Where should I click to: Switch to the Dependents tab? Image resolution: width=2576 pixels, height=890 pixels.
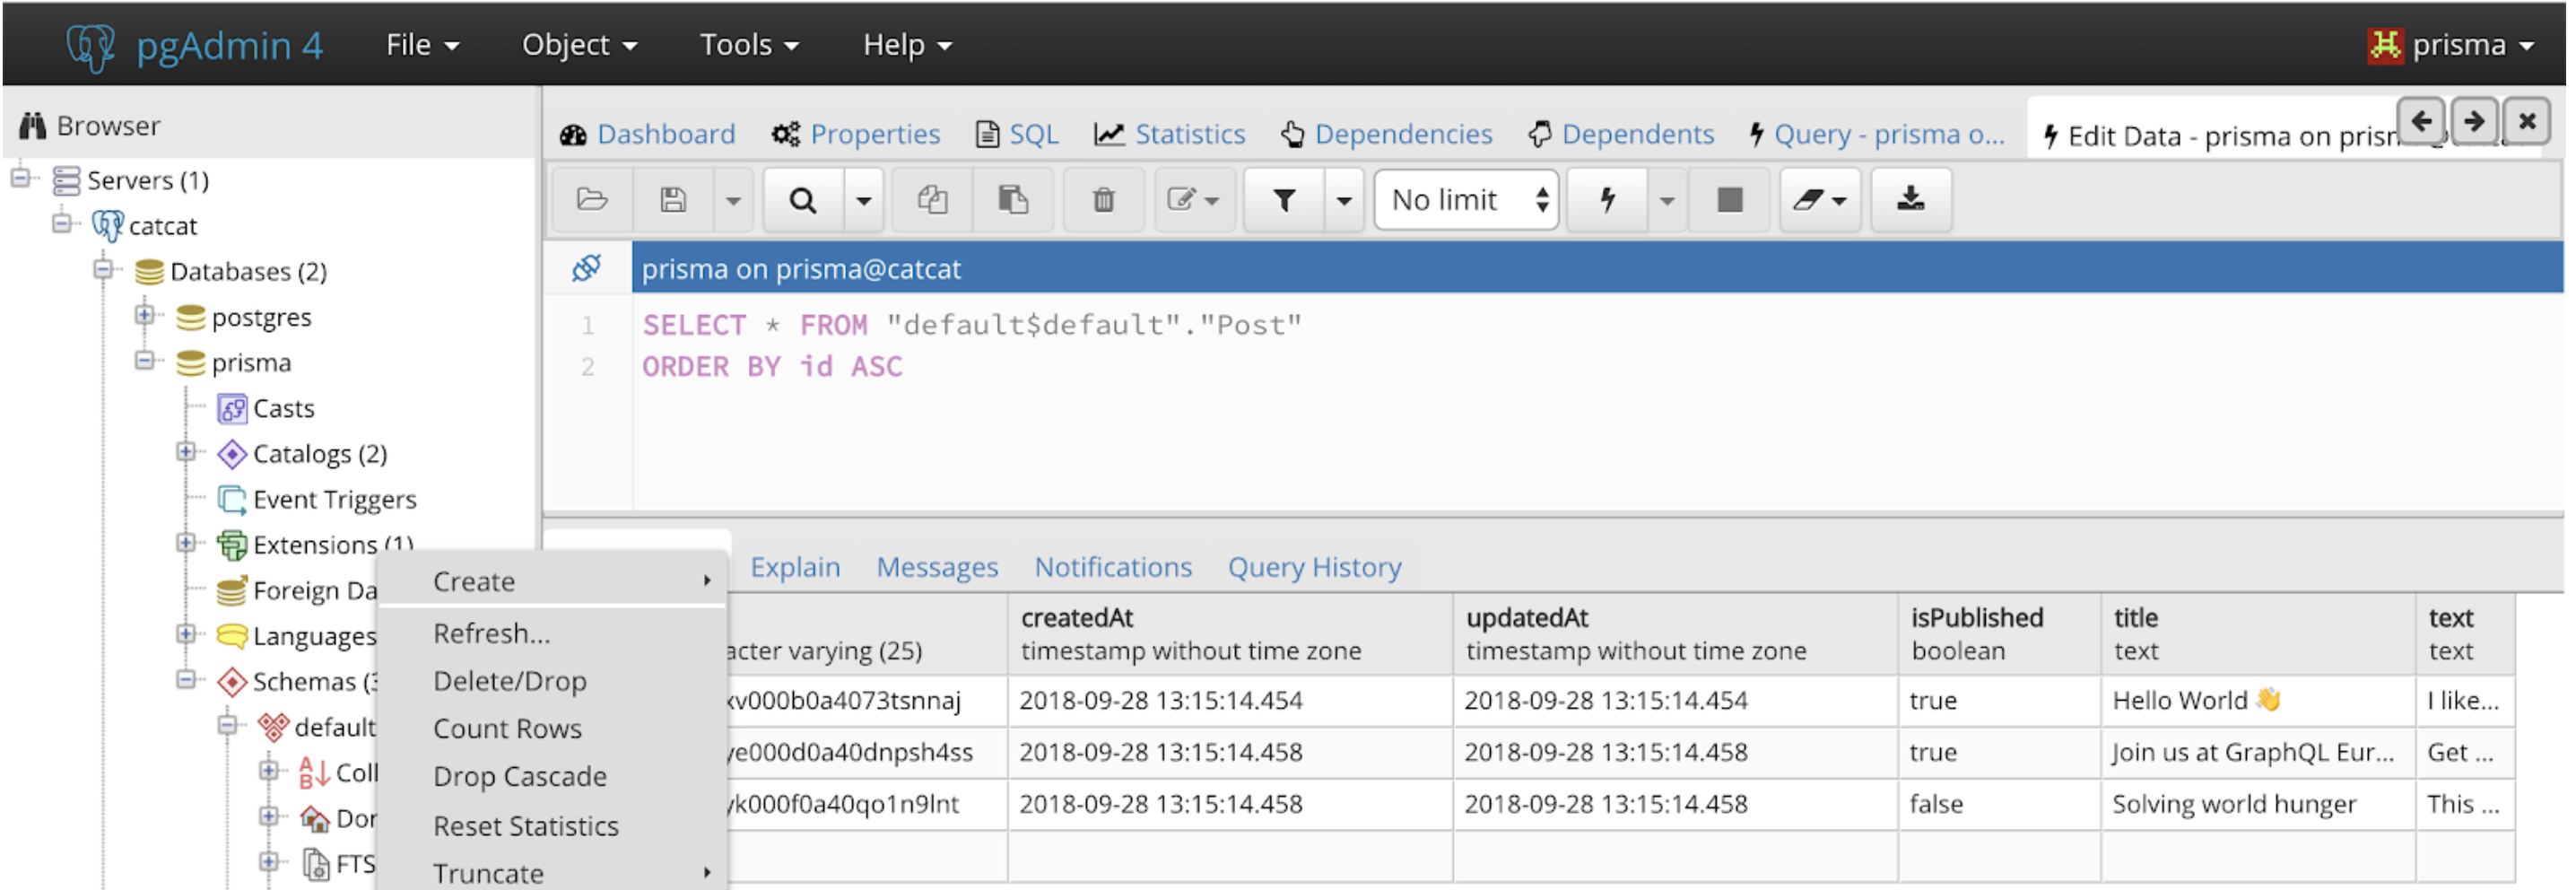click(x=1621, y=134)
